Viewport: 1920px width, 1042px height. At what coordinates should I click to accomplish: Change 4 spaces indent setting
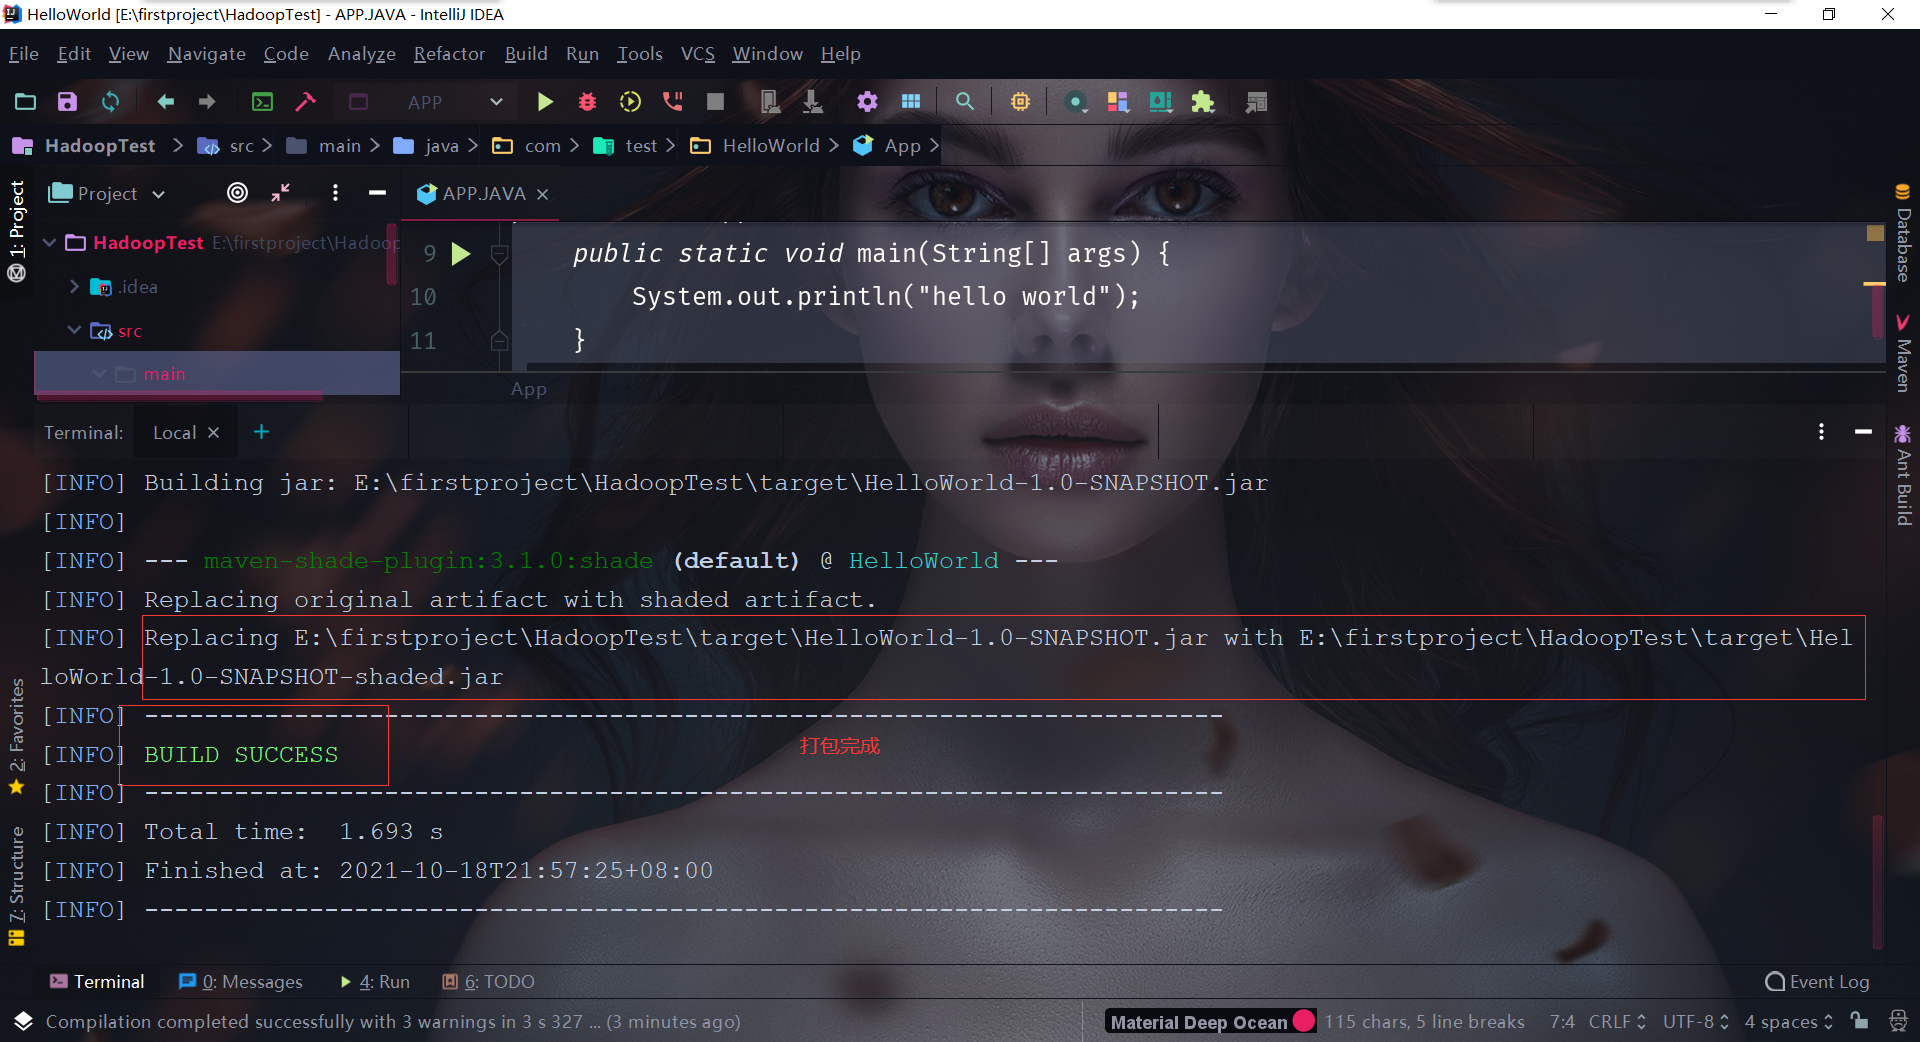pyautogui.click(x=1788, y=1021)
